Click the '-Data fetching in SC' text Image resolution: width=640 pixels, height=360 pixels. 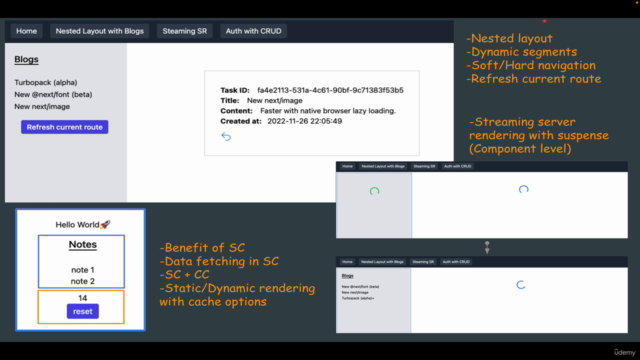pos(219,261)
